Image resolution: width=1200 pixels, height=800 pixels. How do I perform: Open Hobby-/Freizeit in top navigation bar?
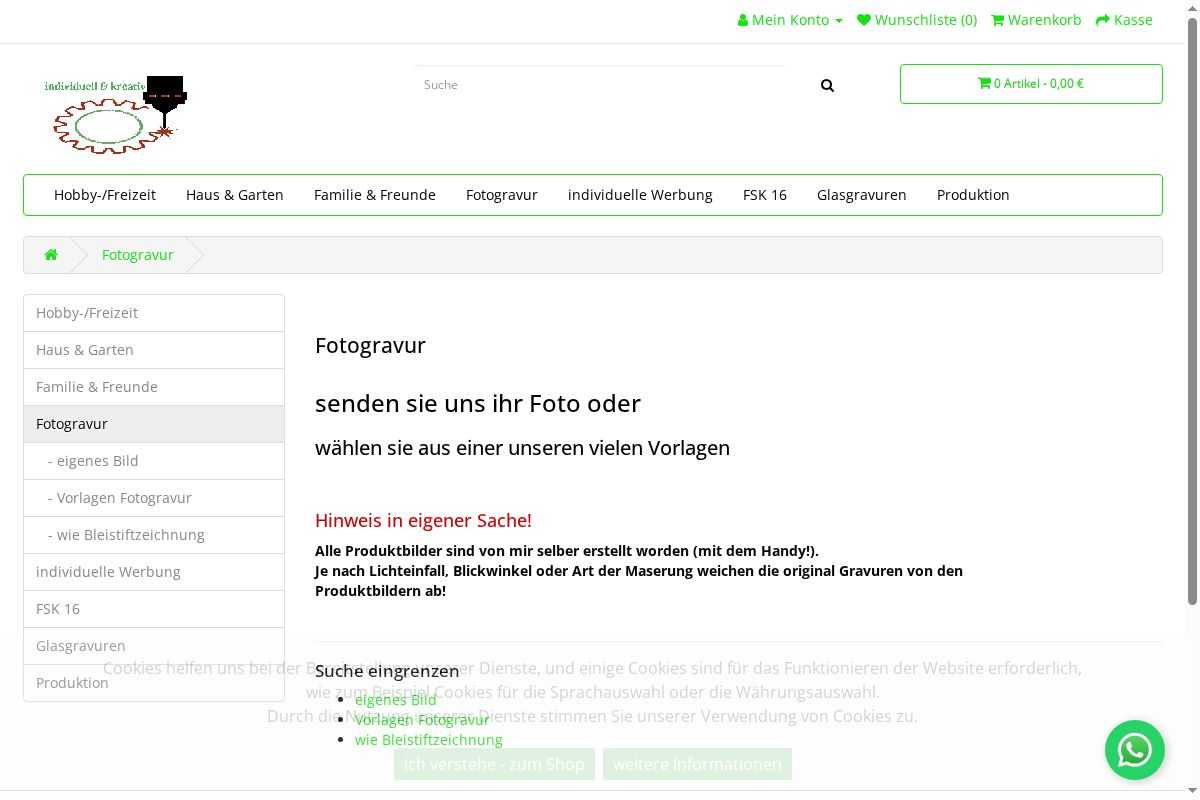pos(105,195)
